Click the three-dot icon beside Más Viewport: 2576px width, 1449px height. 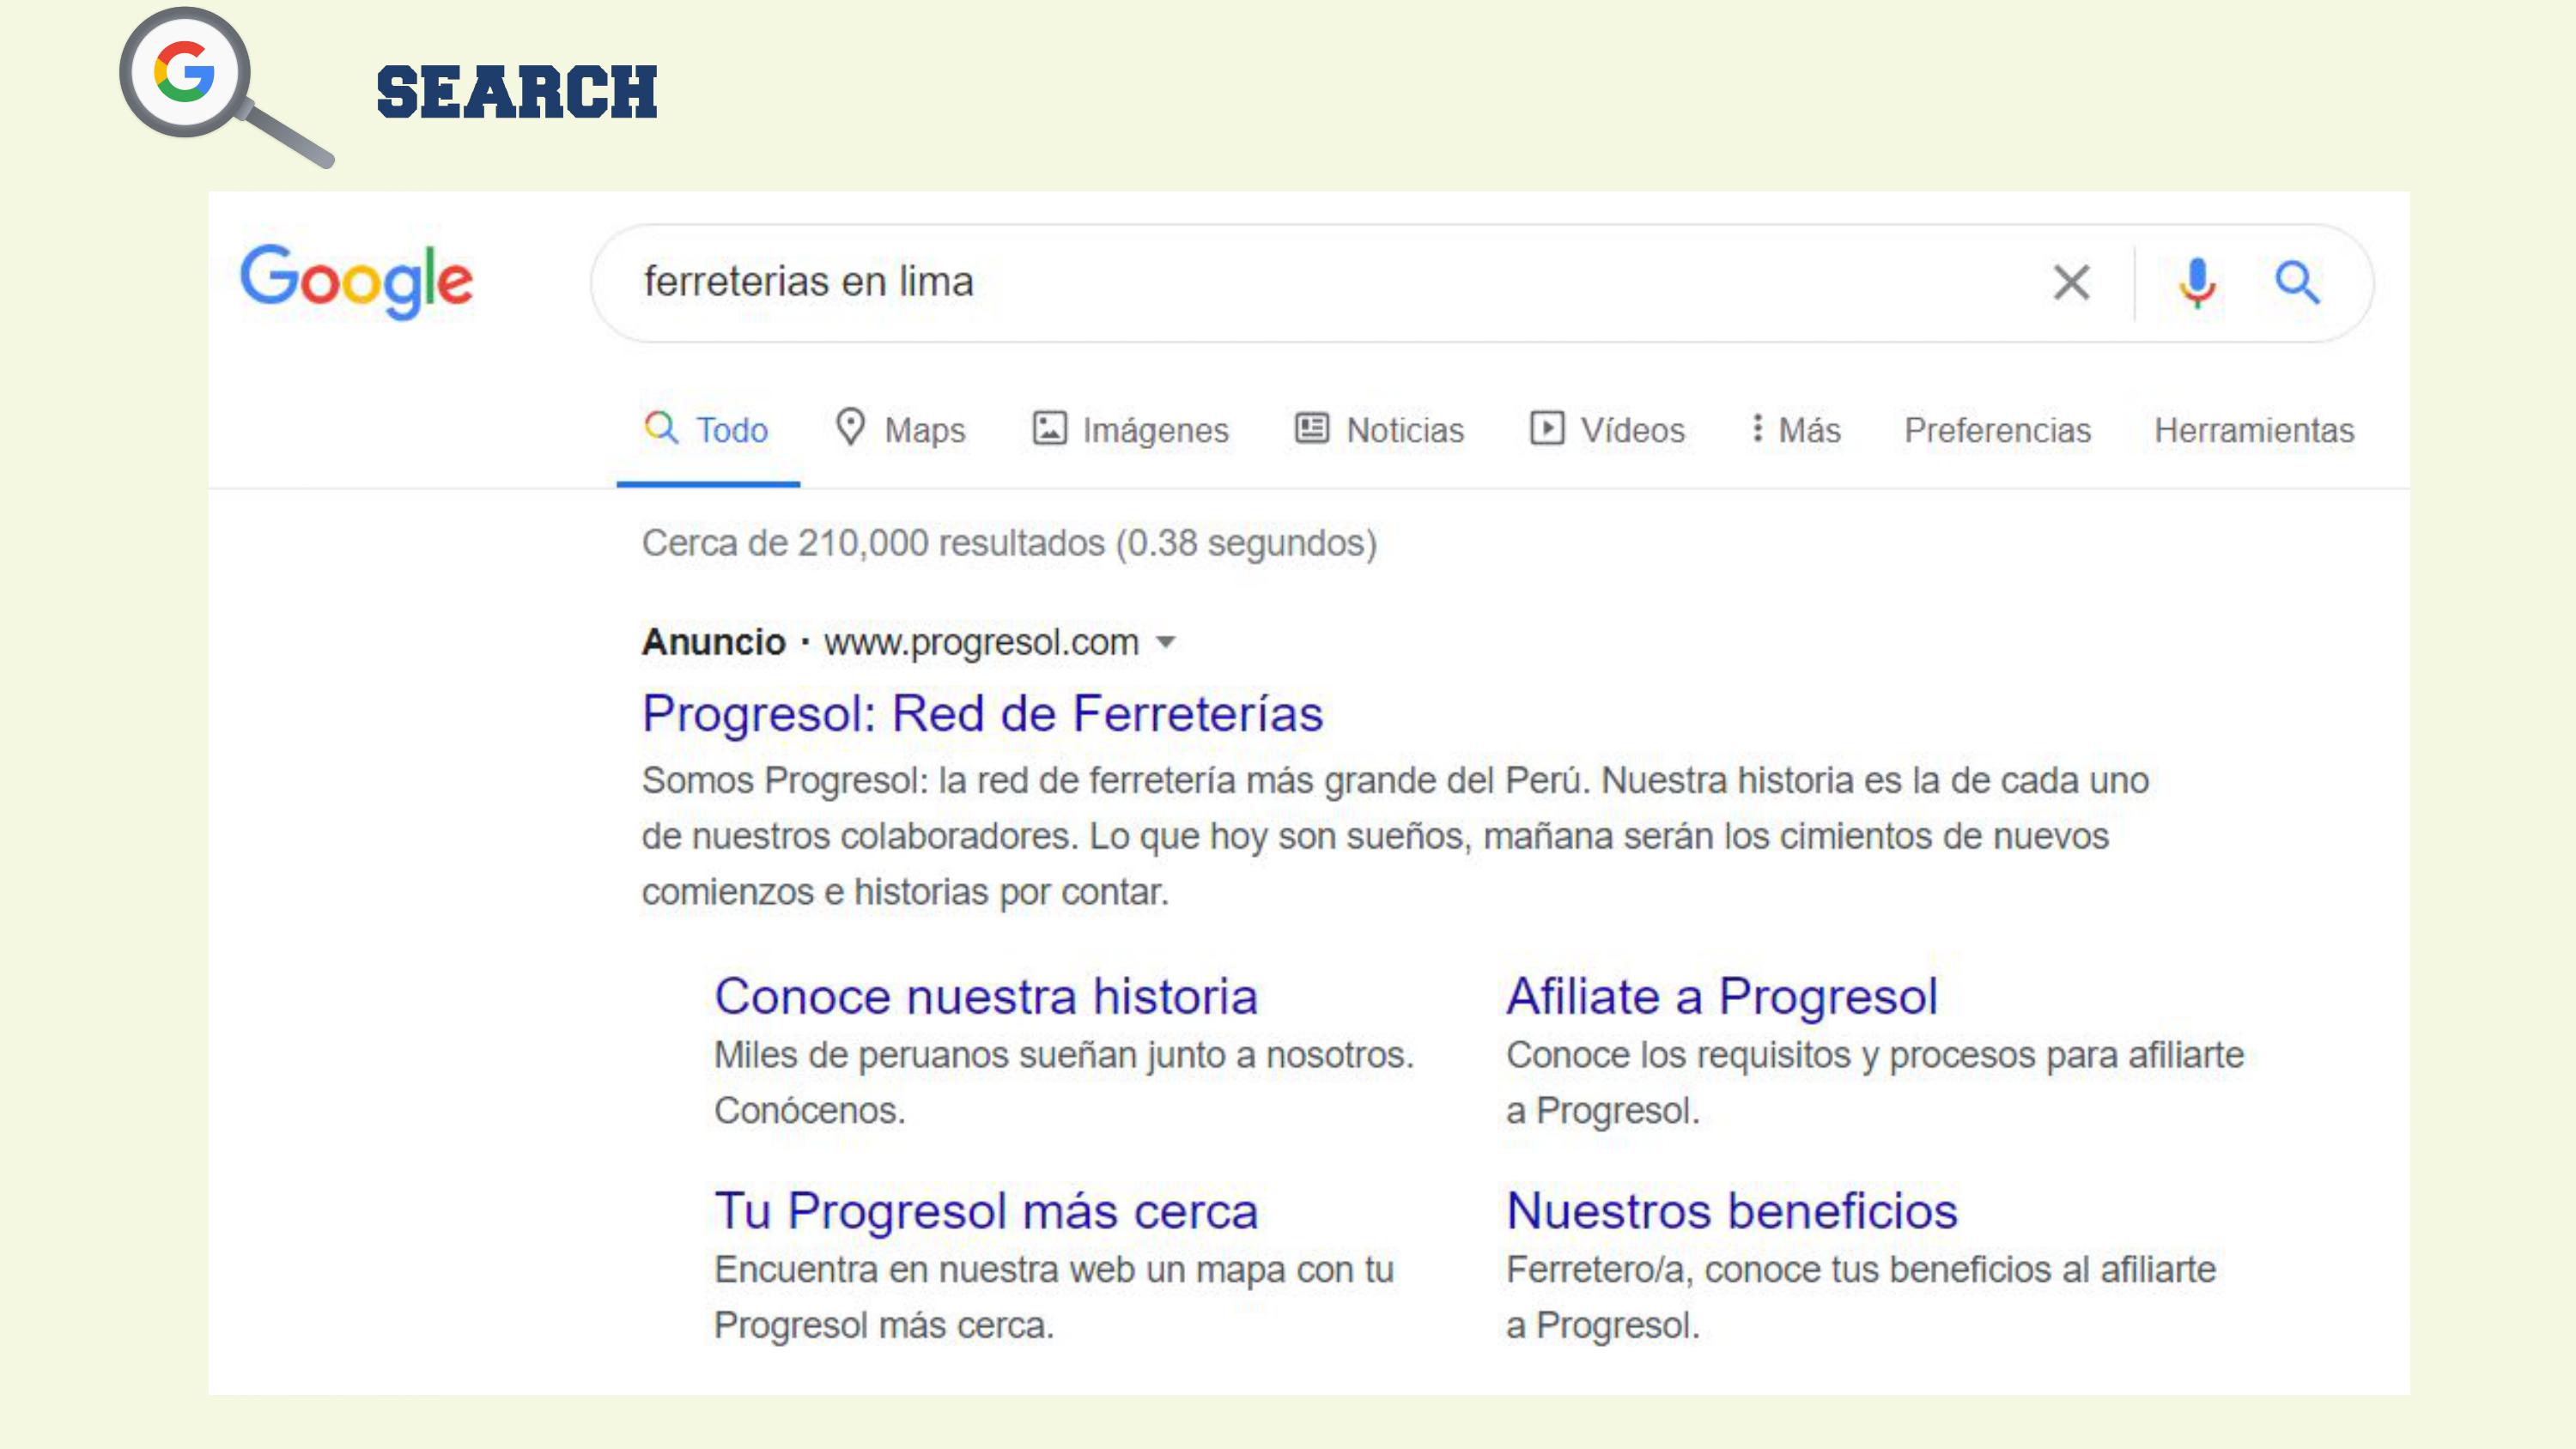[1757, 428]
